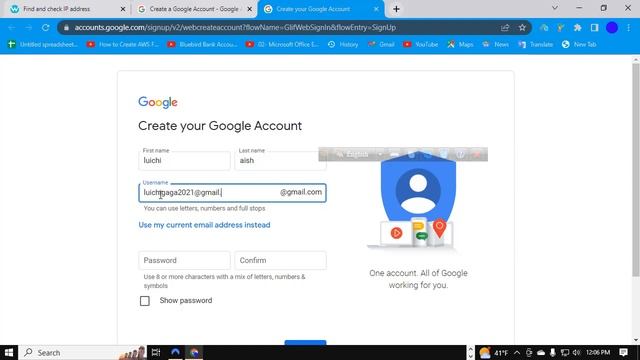Open the Windows Start menu
The height and width of the screenshot is (360, 640).
[9, 353]
